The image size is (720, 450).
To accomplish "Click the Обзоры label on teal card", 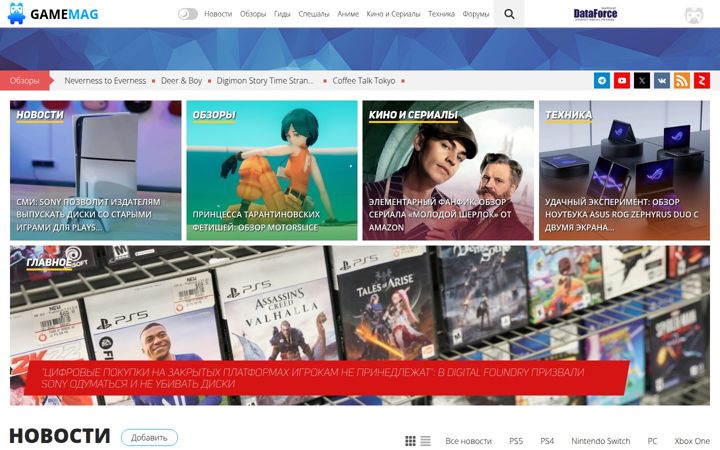I will [214, 115].
